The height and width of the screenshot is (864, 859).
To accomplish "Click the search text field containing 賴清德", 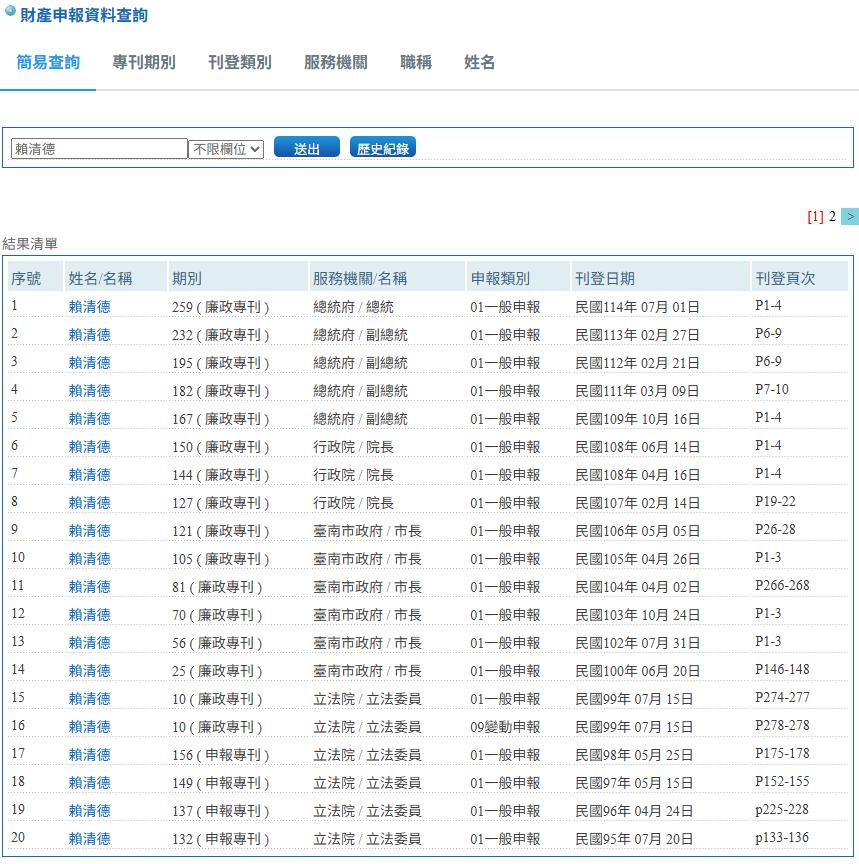I will click(99, 149).
